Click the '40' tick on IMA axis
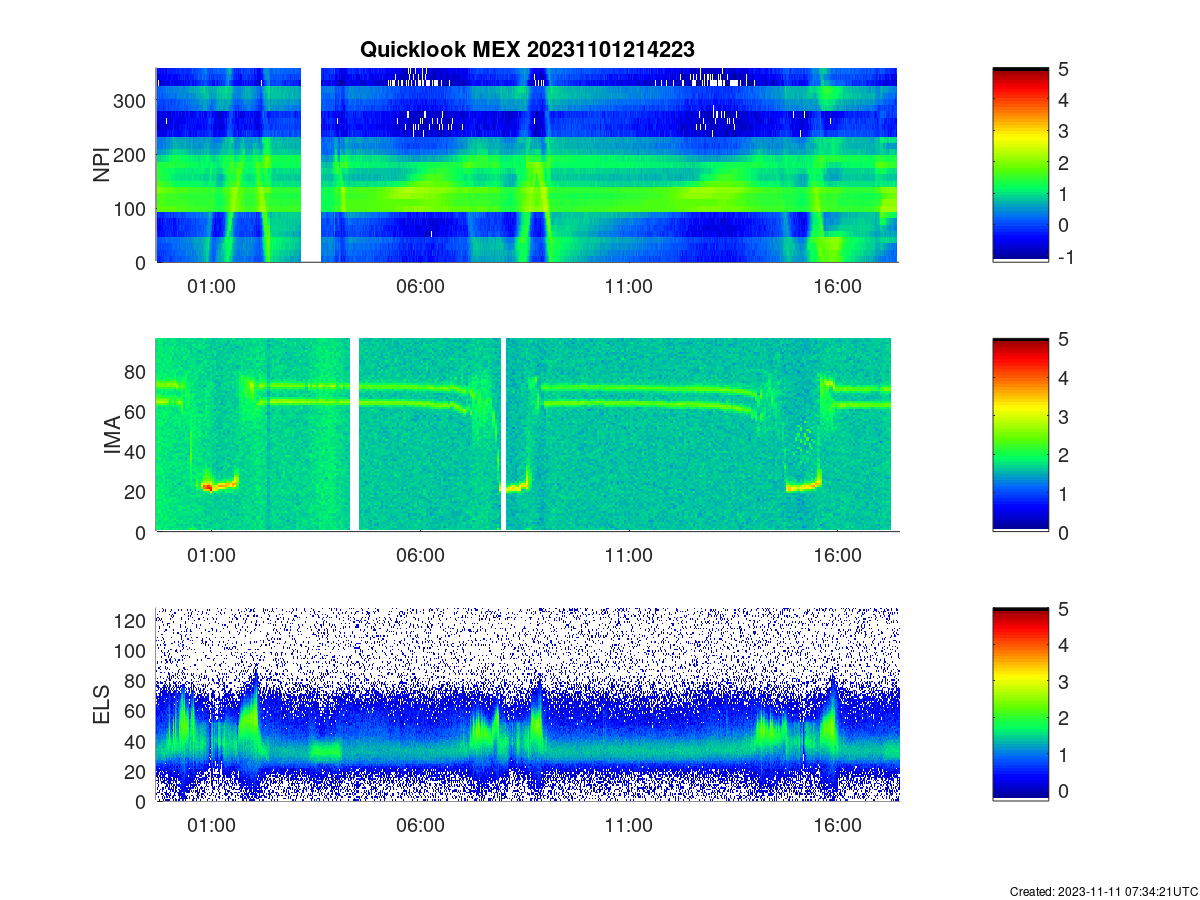The height and width of the screenshot is (900, 1200). pos(137,452)
